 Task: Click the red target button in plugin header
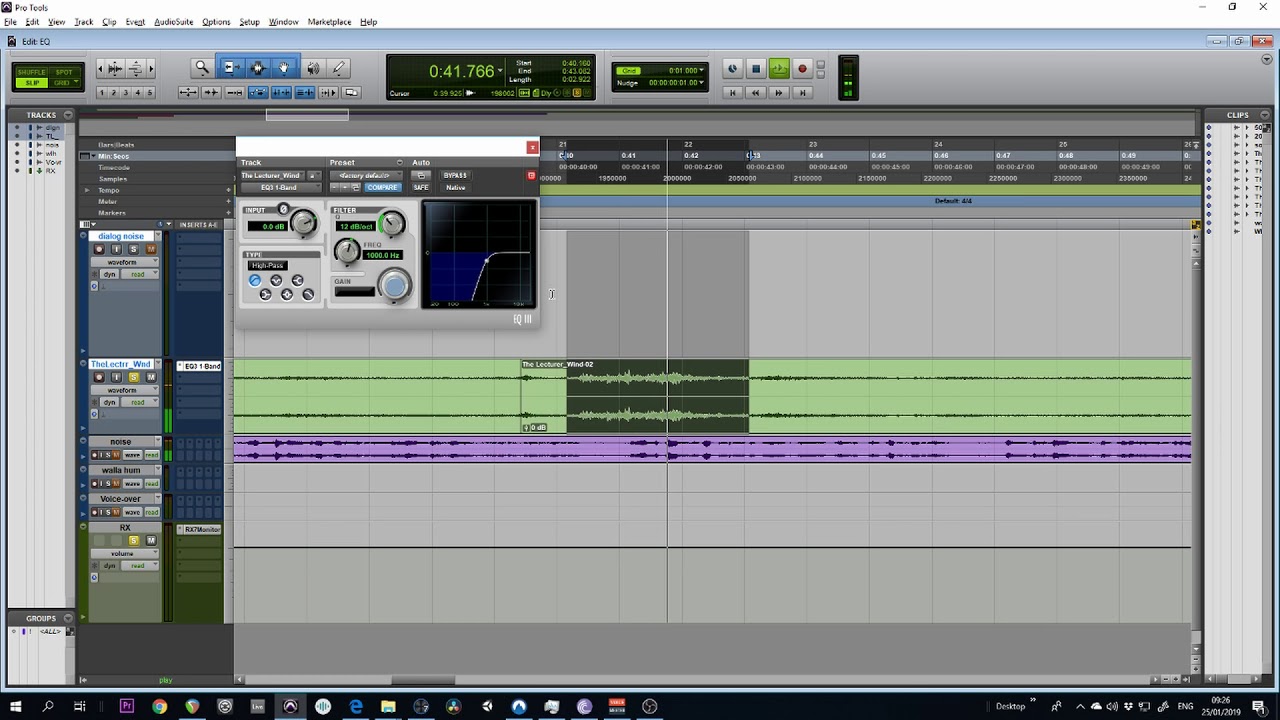(531, 175)
